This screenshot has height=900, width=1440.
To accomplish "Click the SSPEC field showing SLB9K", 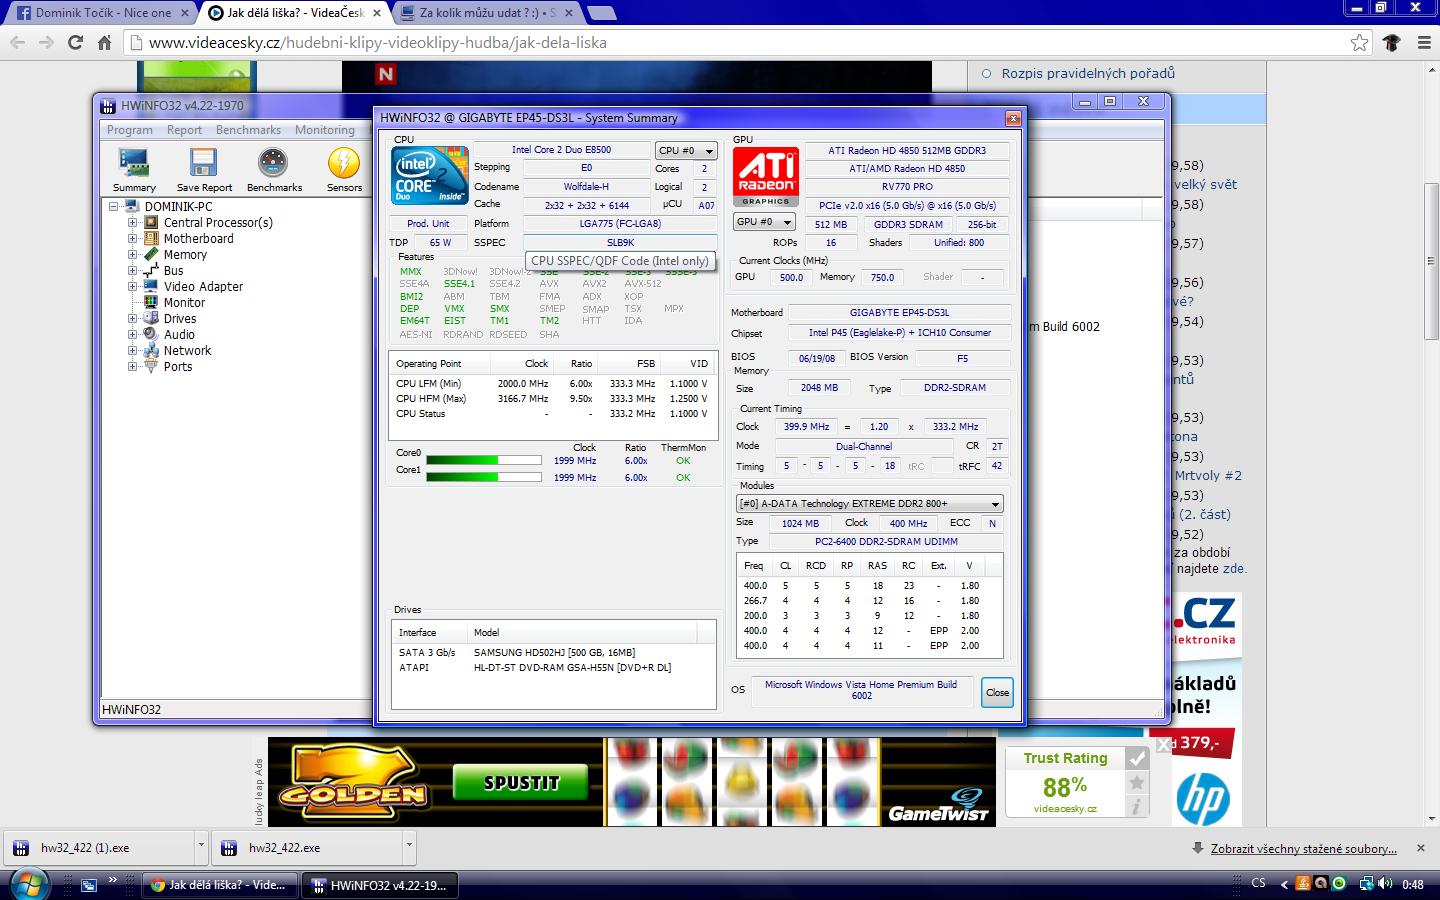I will coord(620,242).
